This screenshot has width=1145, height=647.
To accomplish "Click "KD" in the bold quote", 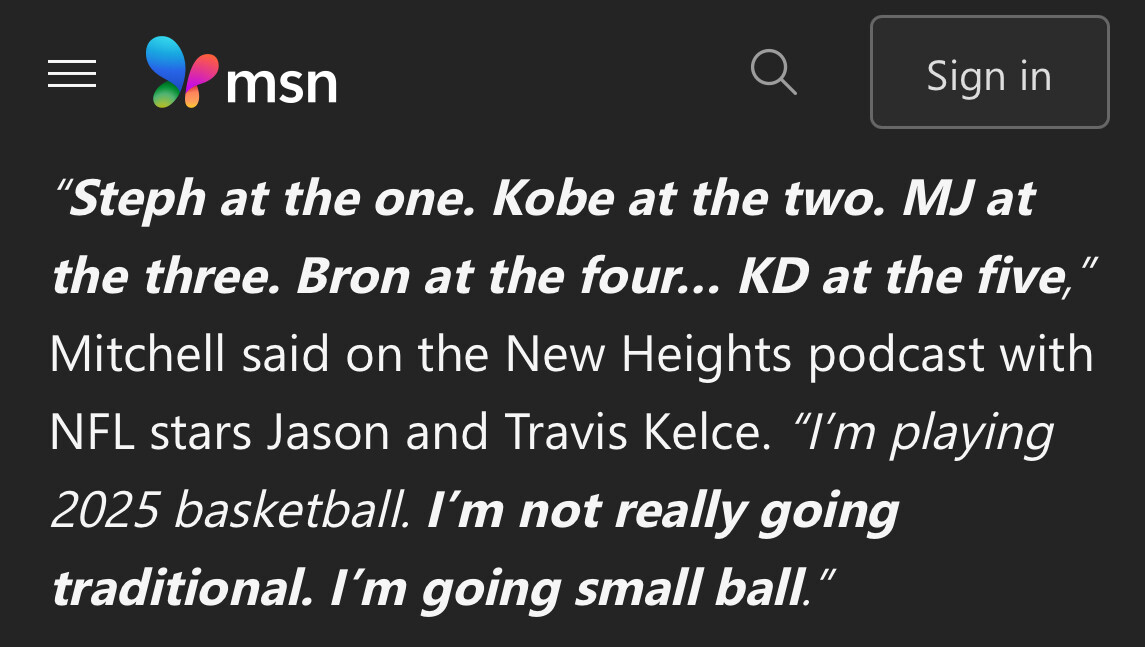I will click(773, 277).
